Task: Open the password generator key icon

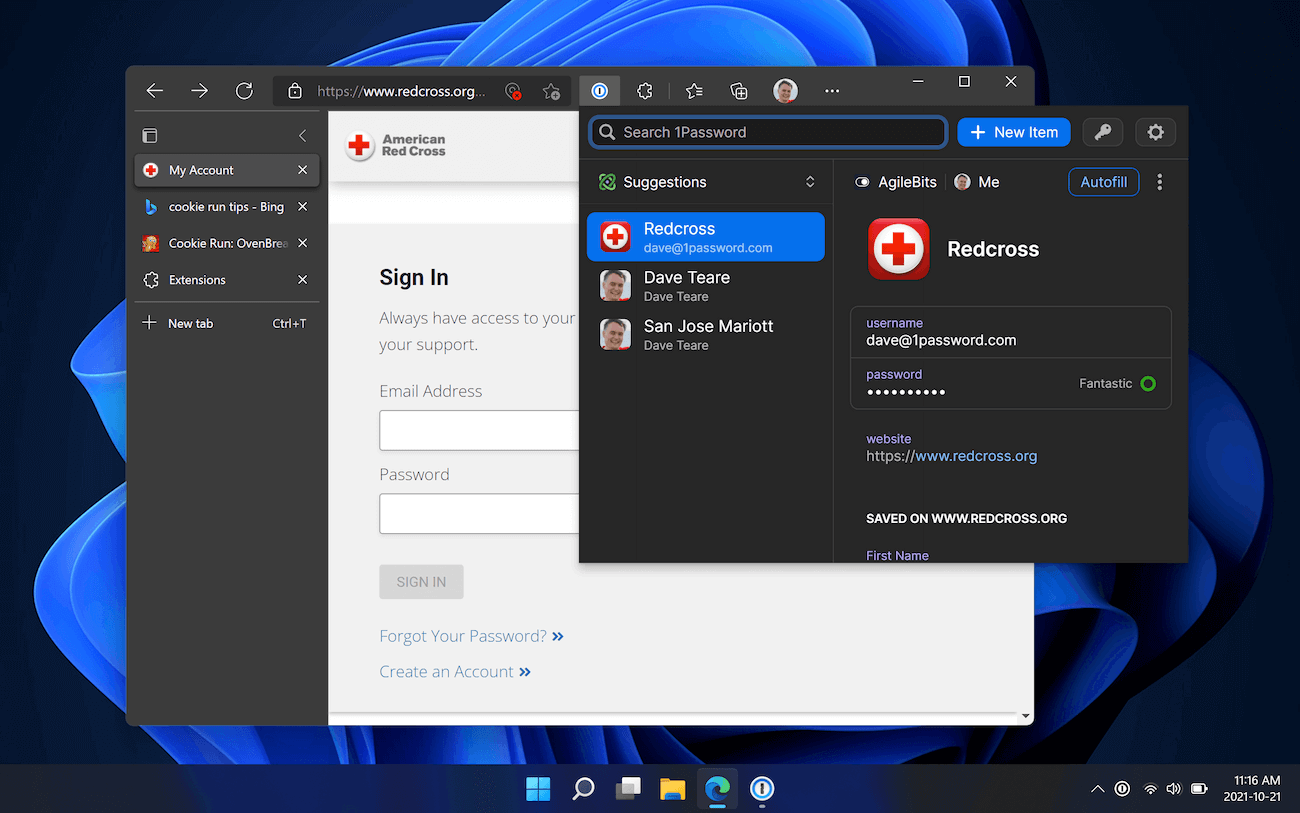Action: click(x=1102, y=132)
